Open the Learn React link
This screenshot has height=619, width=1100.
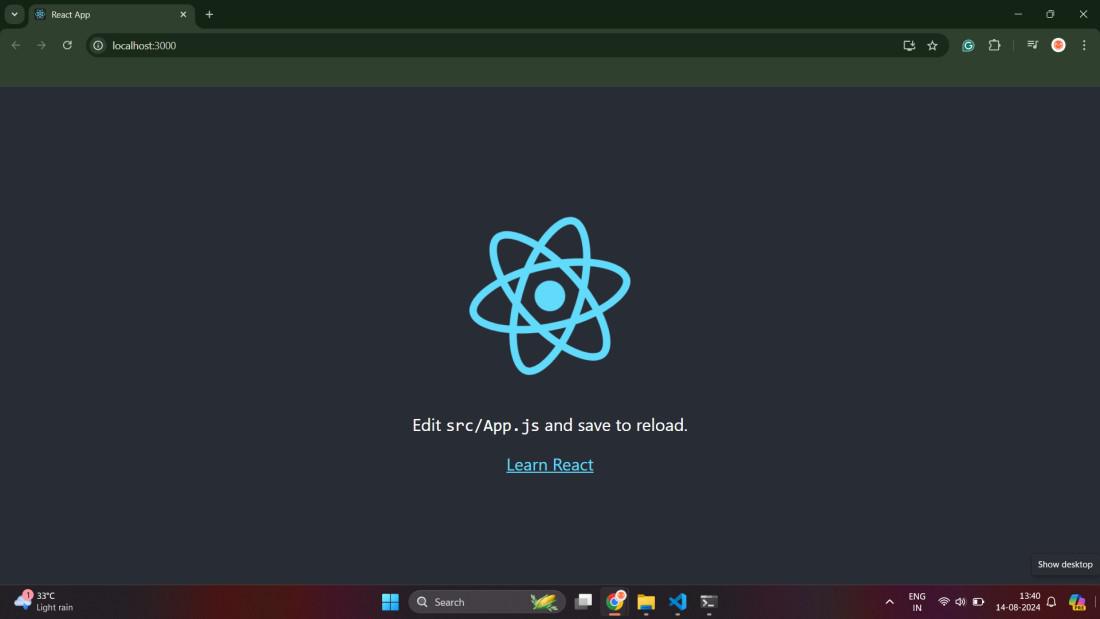pos(549,465)
